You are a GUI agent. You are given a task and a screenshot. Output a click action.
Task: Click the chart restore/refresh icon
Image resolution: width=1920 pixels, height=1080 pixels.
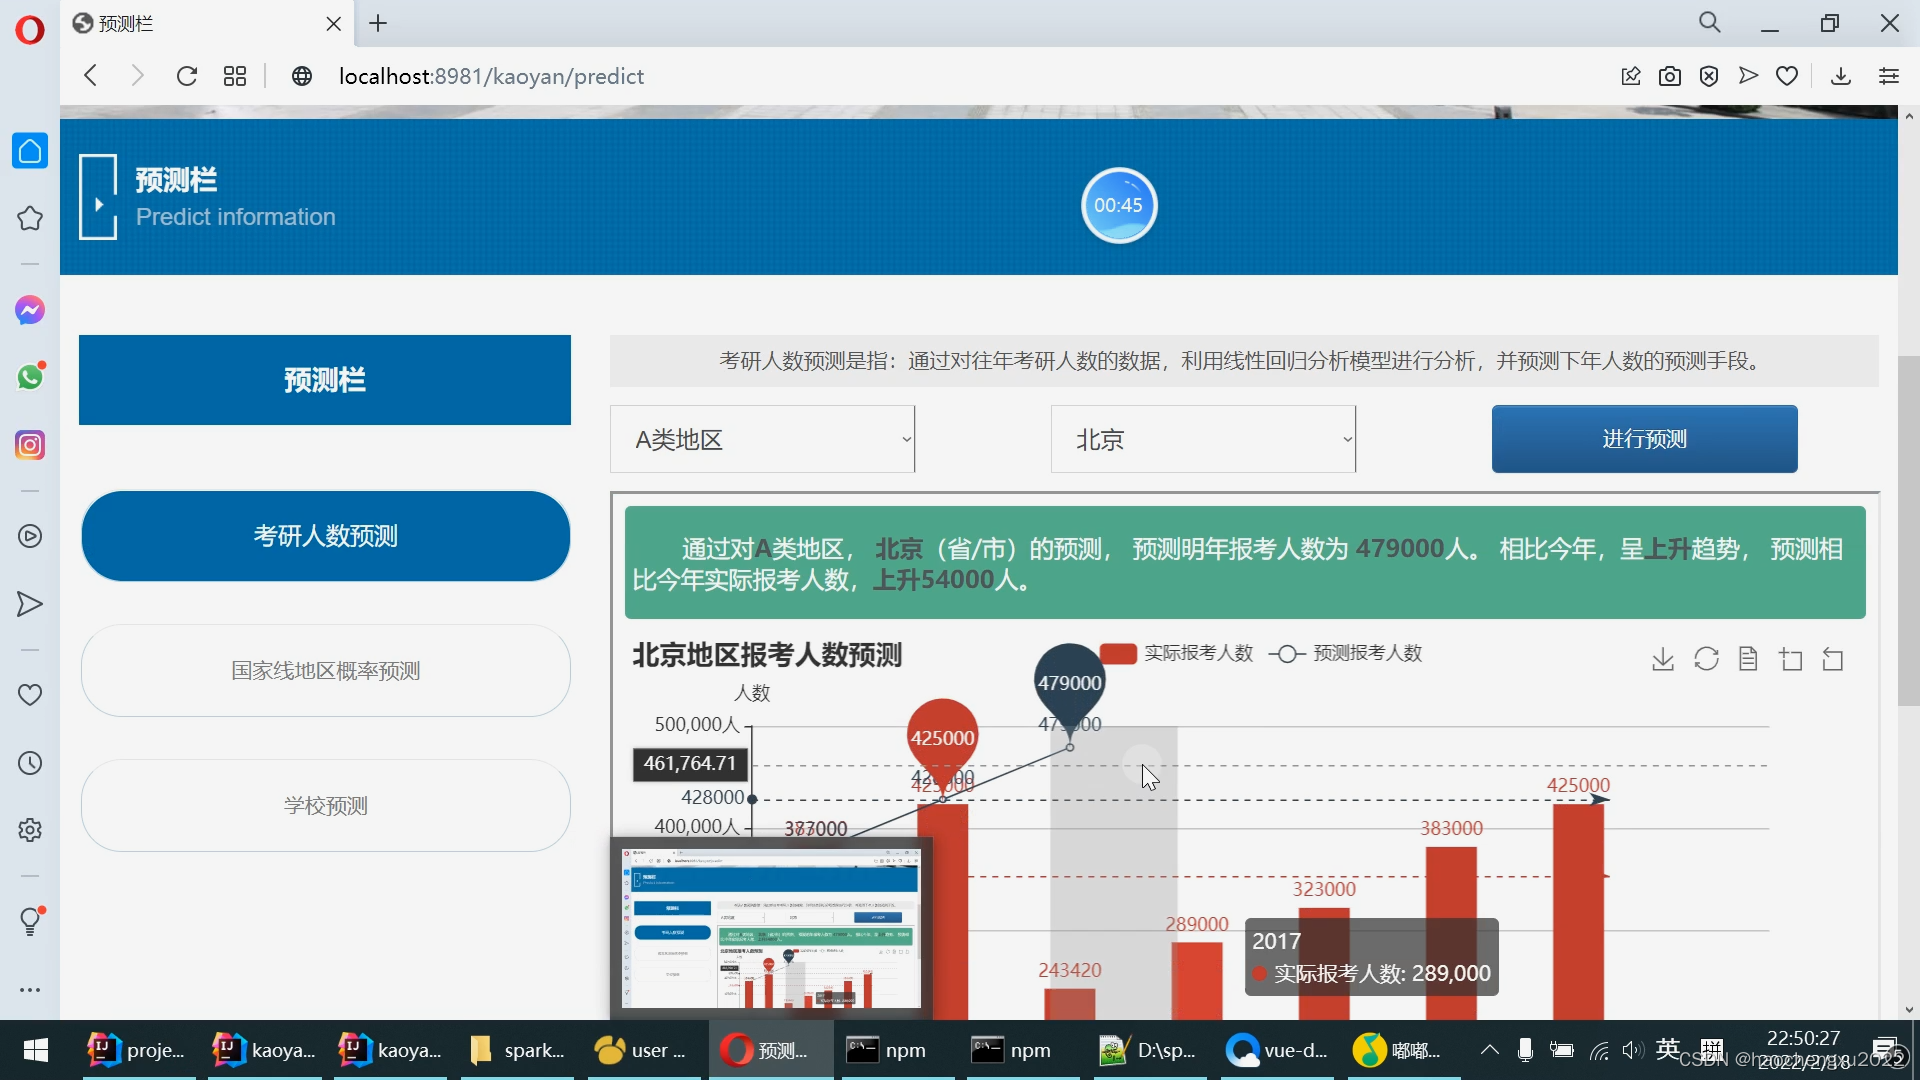point(1706,659)
